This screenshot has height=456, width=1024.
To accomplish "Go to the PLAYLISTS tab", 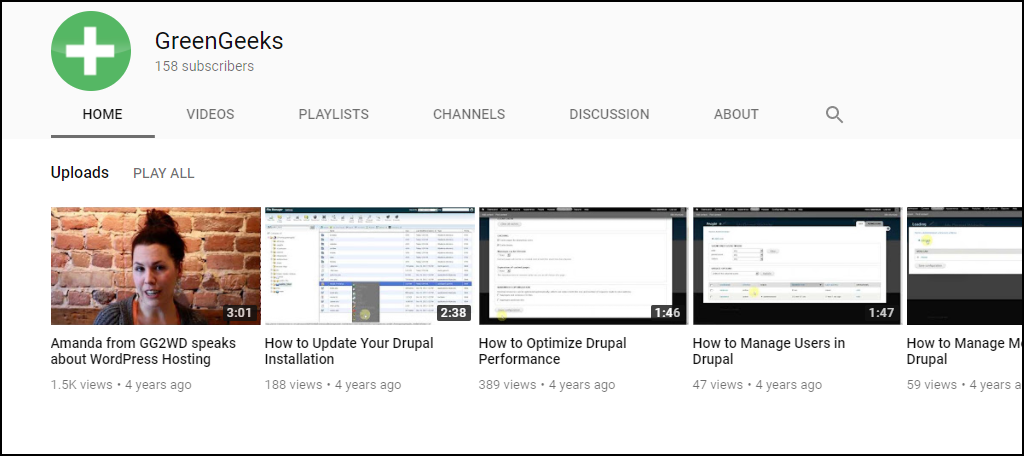I will coord(334,114).
